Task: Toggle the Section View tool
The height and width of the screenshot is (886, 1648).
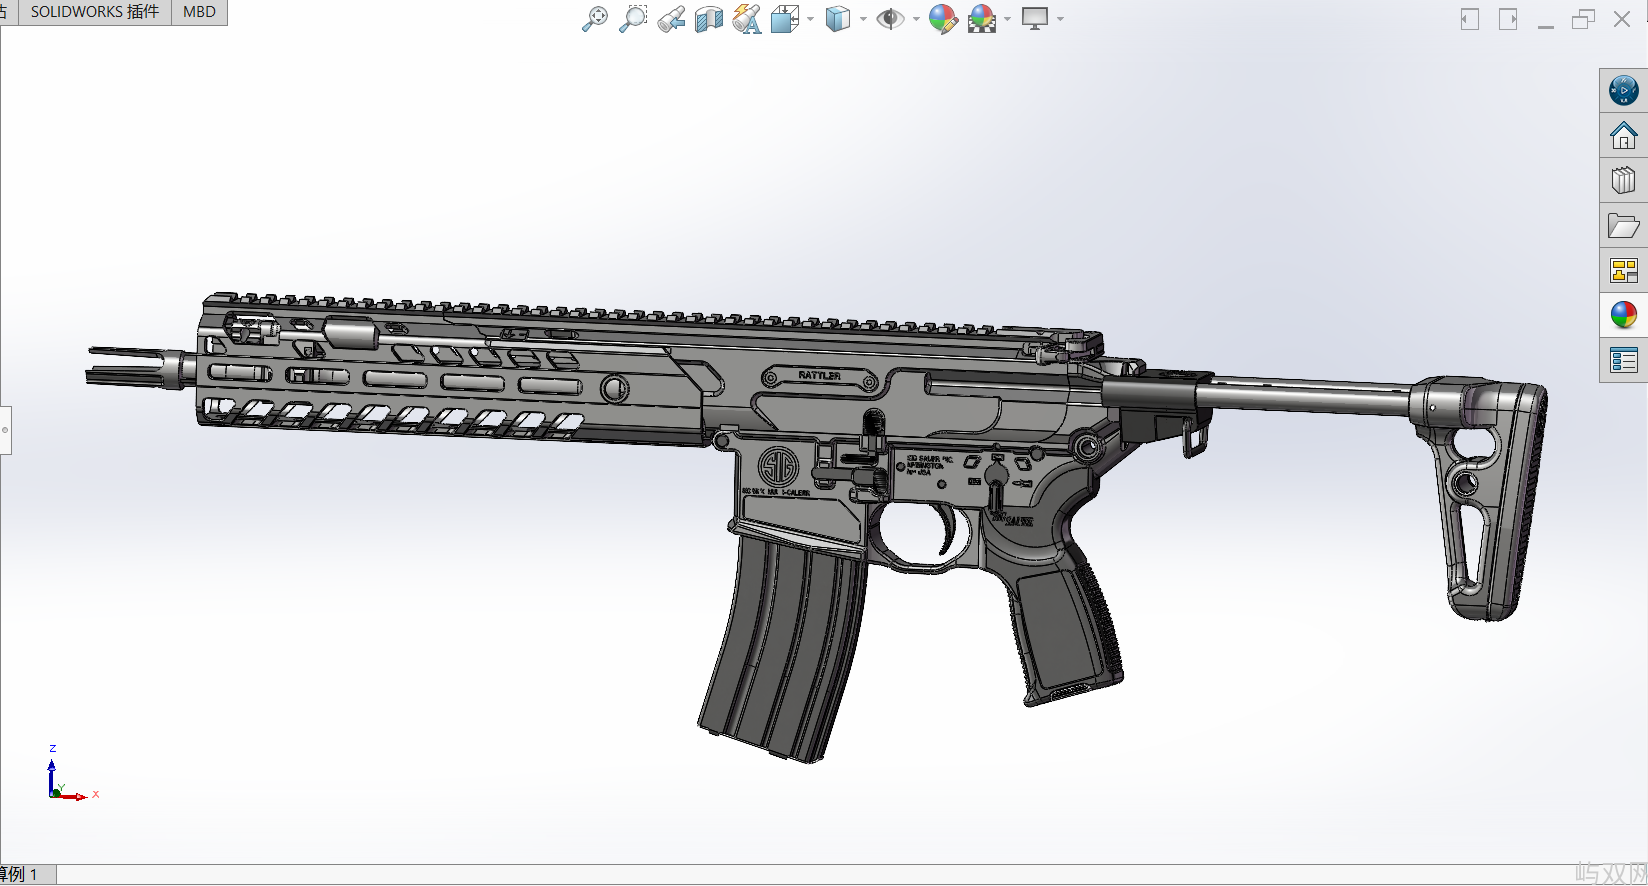Action: point(709,18)
